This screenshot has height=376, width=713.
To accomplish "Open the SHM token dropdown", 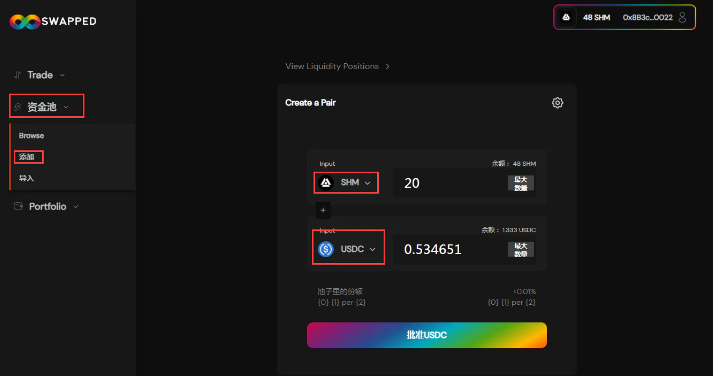I will tap(346, 182).
